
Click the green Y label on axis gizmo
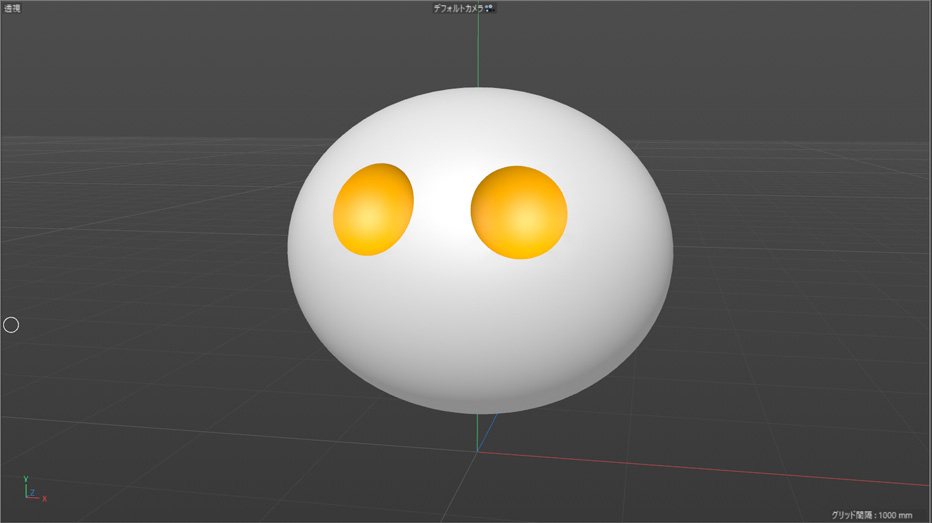click(x=26, y=479)
